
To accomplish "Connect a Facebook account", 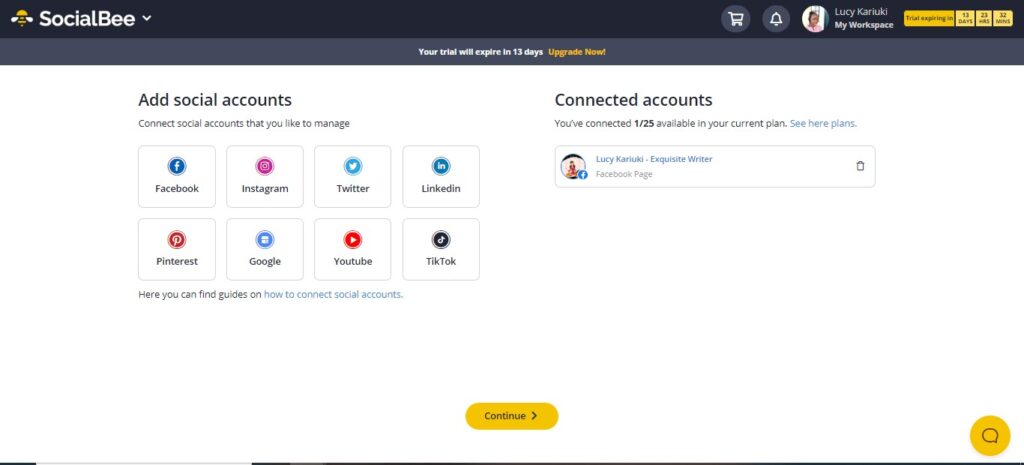I will pyautogui.click(x=177, y=176).
